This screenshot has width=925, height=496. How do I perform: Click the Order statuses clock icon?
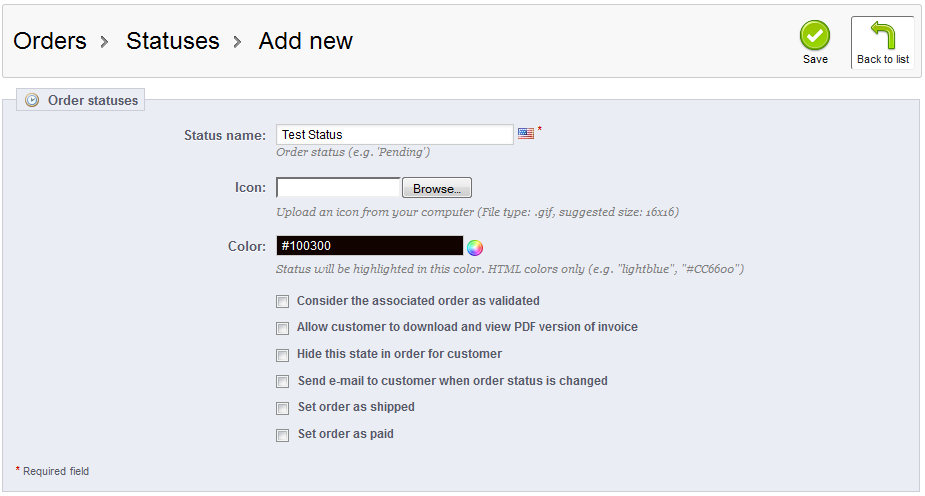tap(32, 100)
